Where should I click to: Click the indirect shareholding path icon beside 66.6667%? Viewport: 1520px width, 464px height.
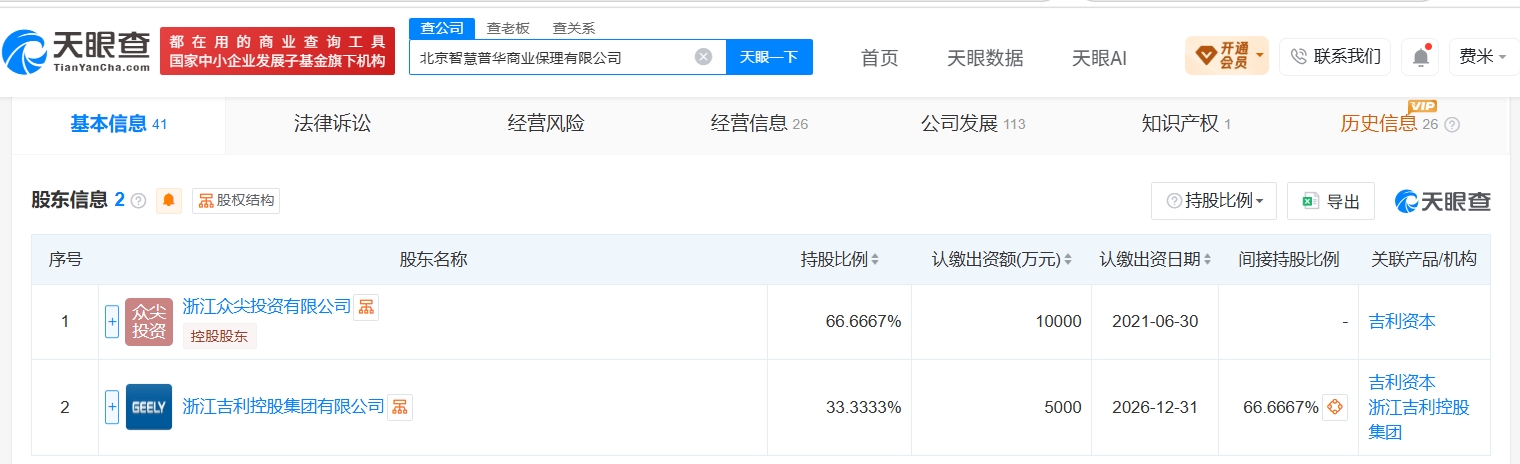coord(1334,407)
